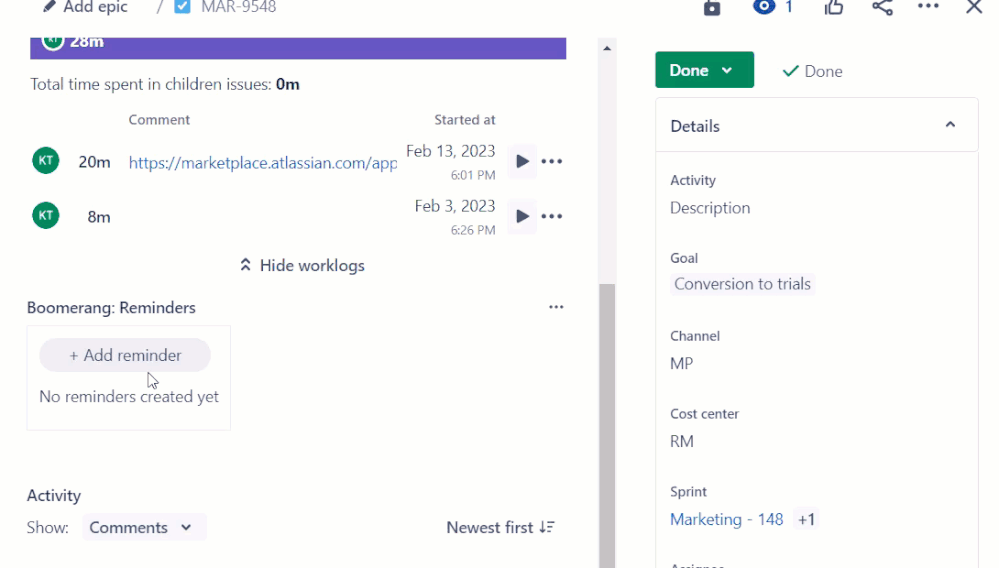Click the Comment column header
The width and height of the screenshot is (999, 568).
click(x=159, y=120)
